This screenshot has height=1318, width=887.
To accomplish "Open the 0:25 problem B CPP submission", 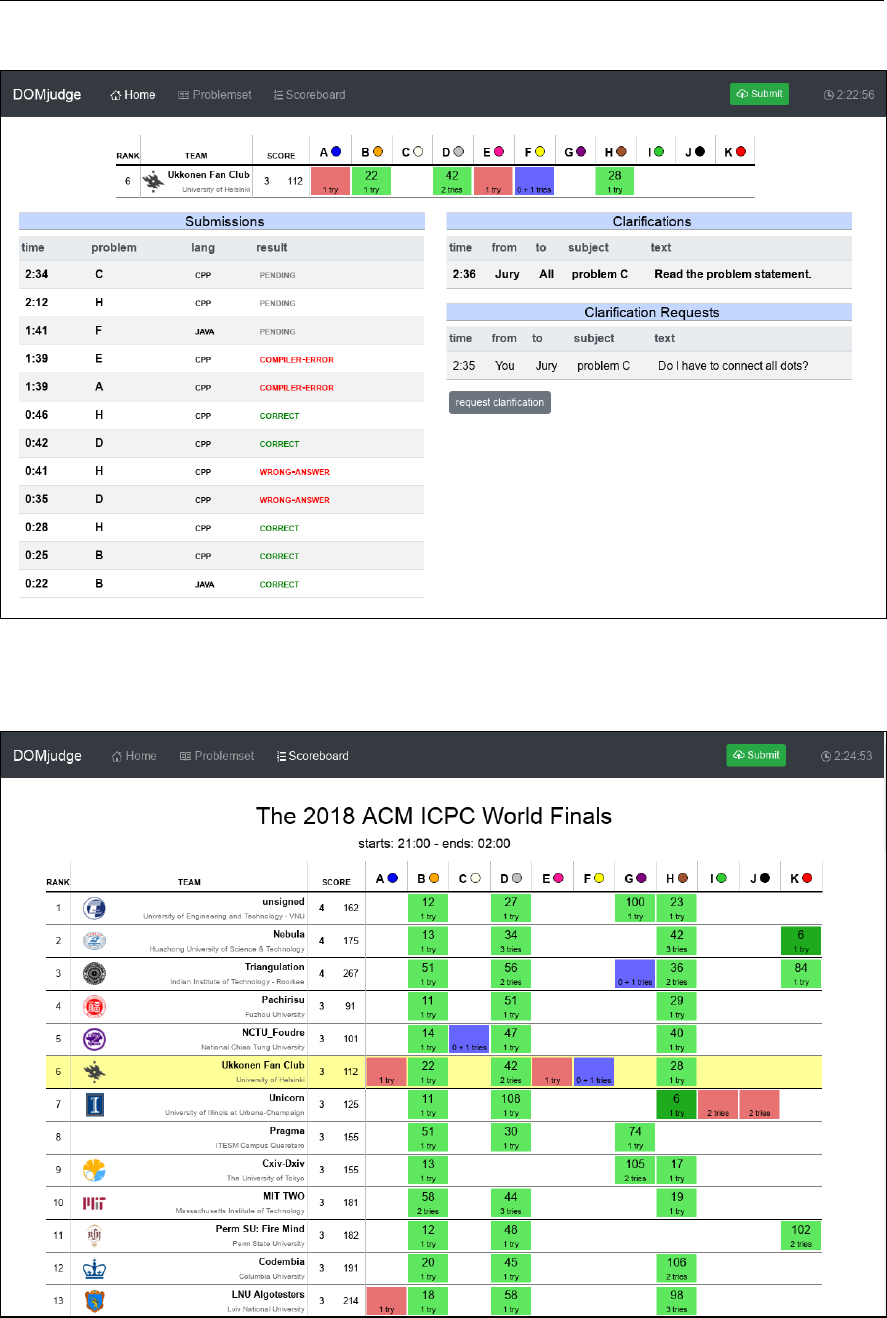I will (221, 555).
